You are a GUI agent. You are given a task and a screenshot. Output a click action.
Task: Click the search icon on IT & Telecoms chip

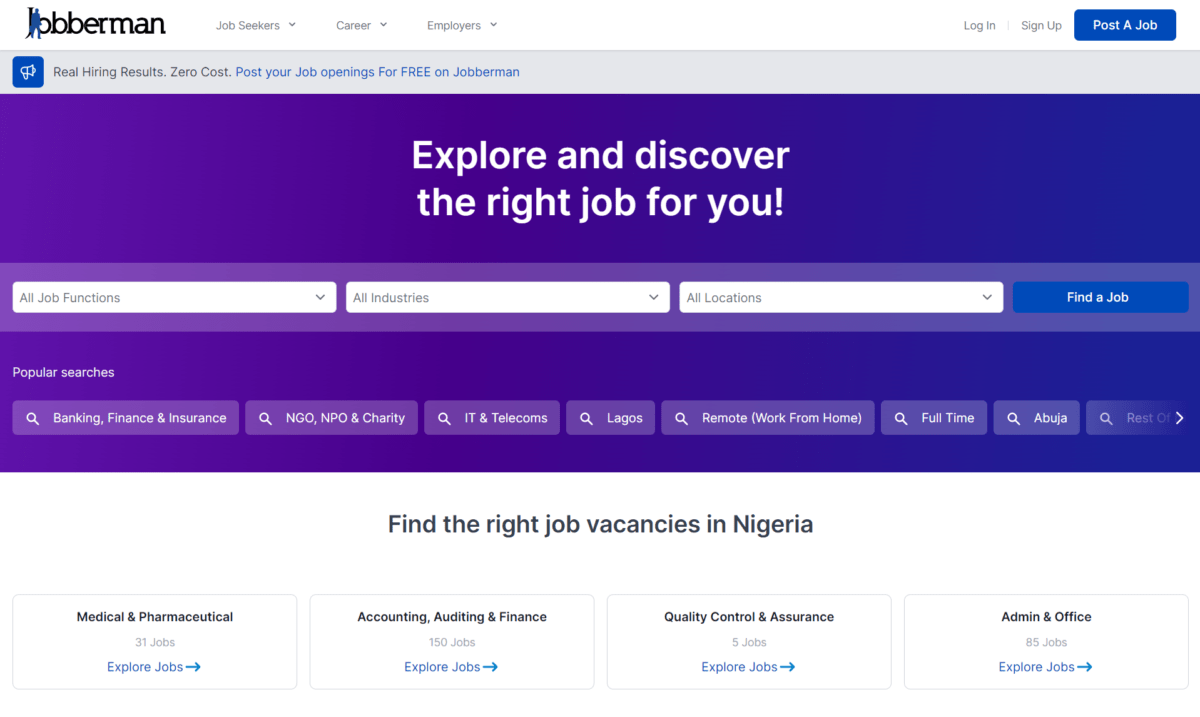tap(445, 418)
